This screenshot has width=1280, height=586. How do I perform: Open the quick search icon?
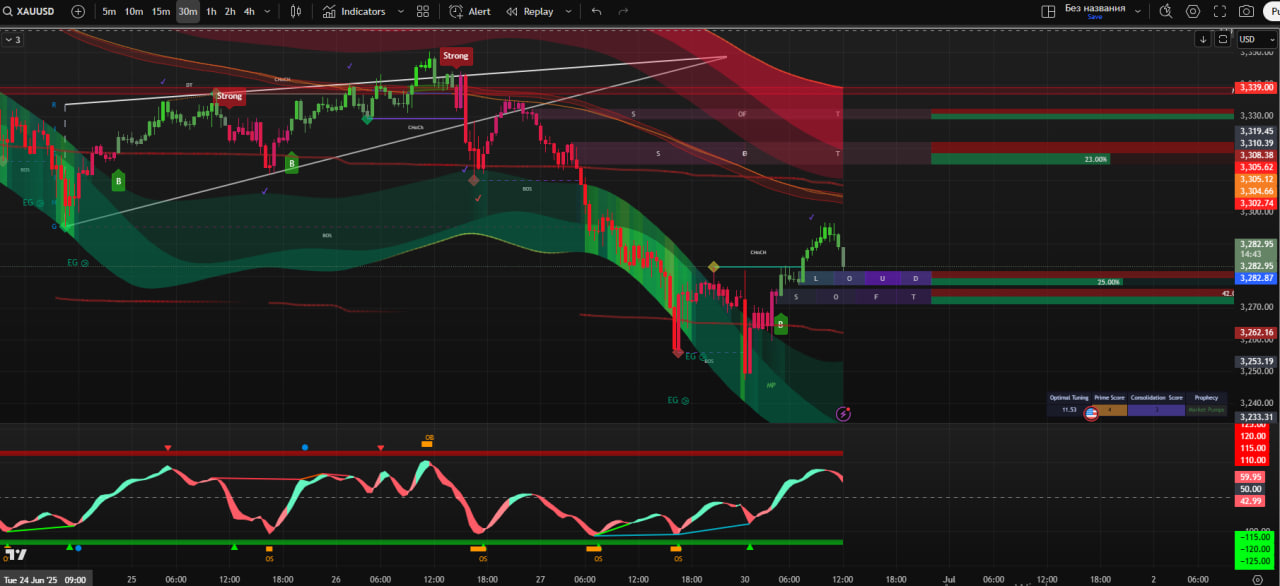click(x=1166, y=11)
